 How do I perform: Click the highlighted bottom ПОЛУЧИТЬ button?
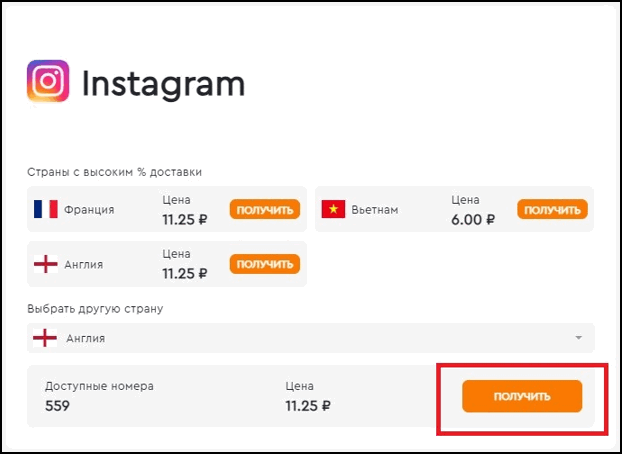pos(522,396)
